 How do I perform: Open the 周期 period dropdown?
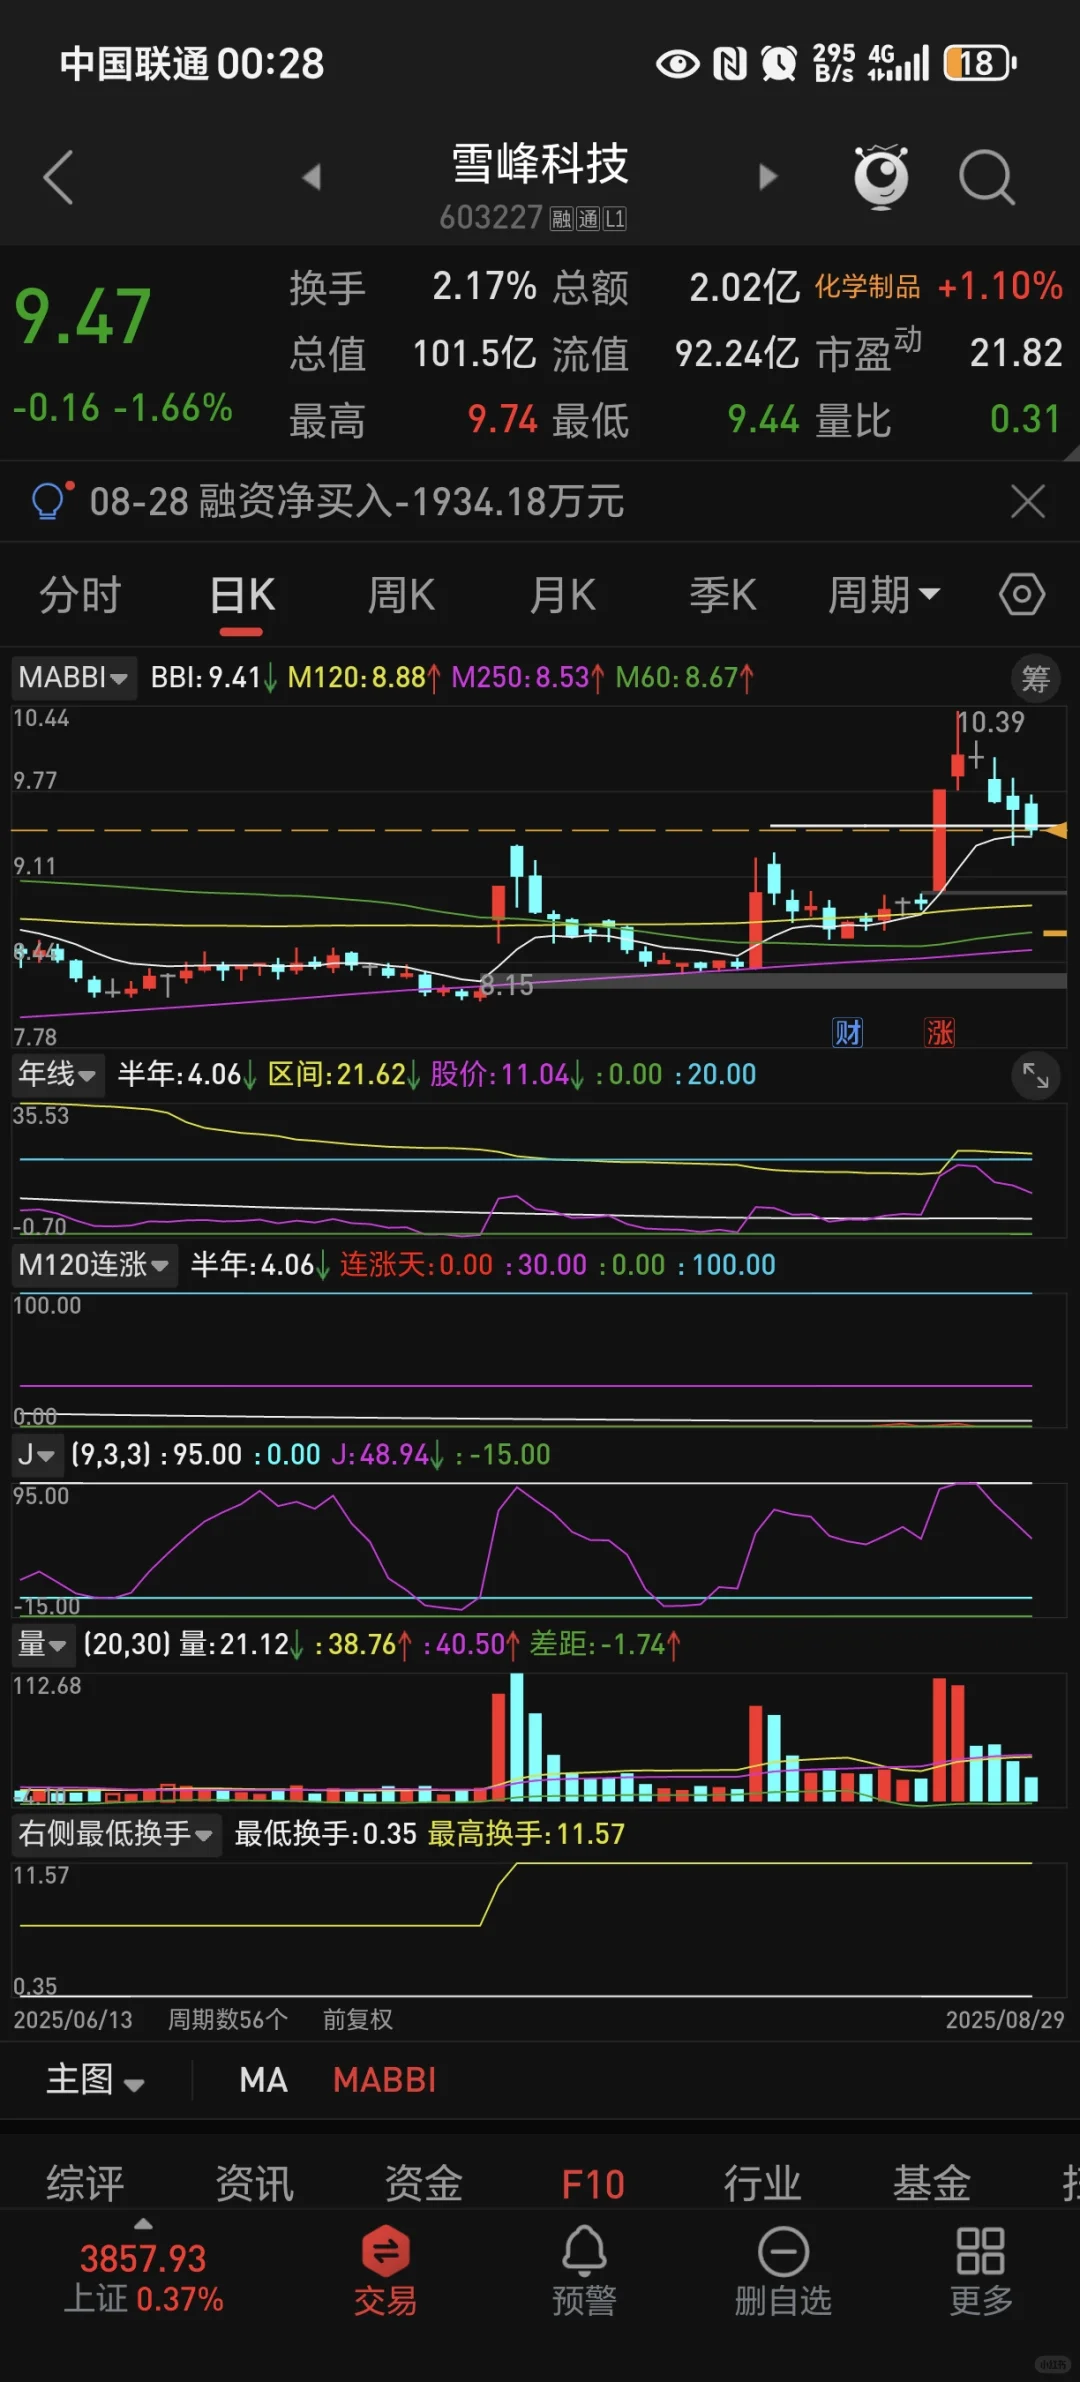point(884,595)
